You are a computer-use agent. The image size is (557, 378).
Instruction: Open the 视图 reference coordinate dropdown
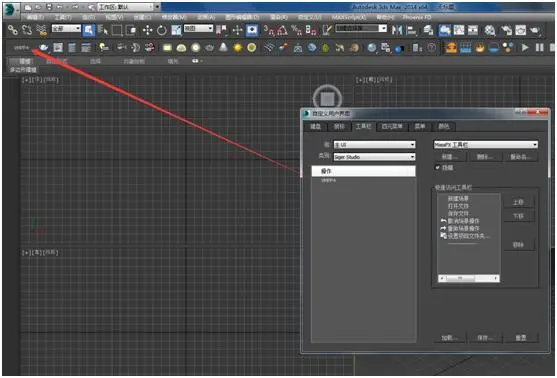199,28
